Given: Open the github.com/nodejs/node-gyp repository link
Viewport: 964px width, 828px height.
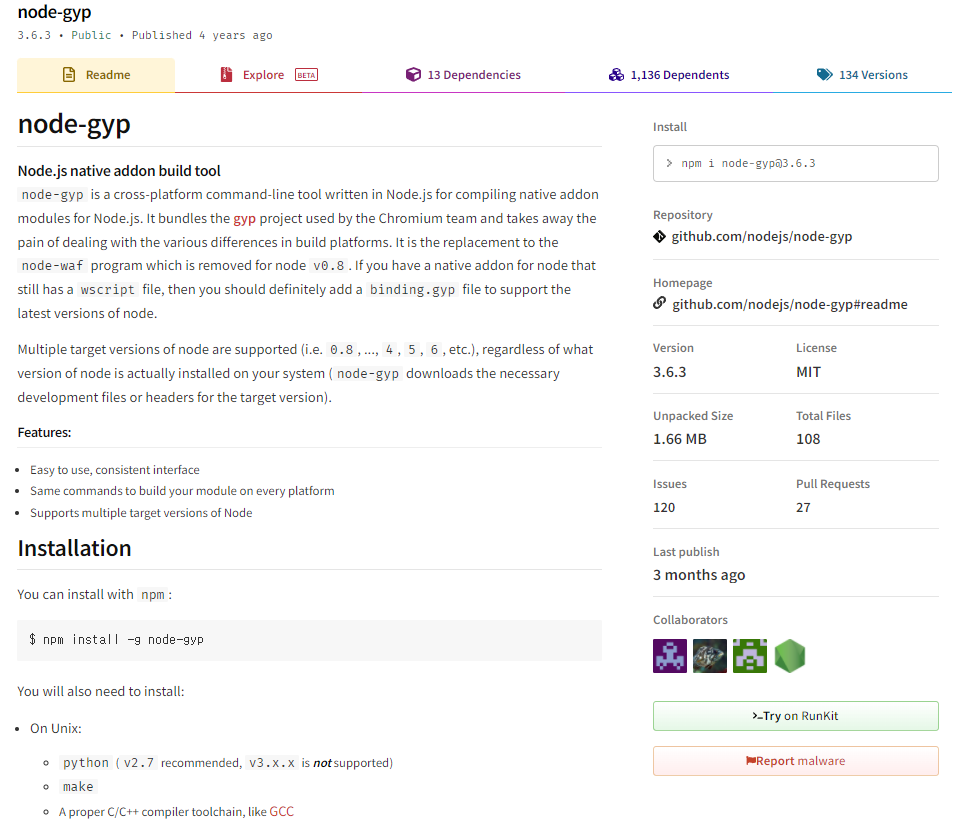Looking at the screenshot, I should (x=761, y=237).
